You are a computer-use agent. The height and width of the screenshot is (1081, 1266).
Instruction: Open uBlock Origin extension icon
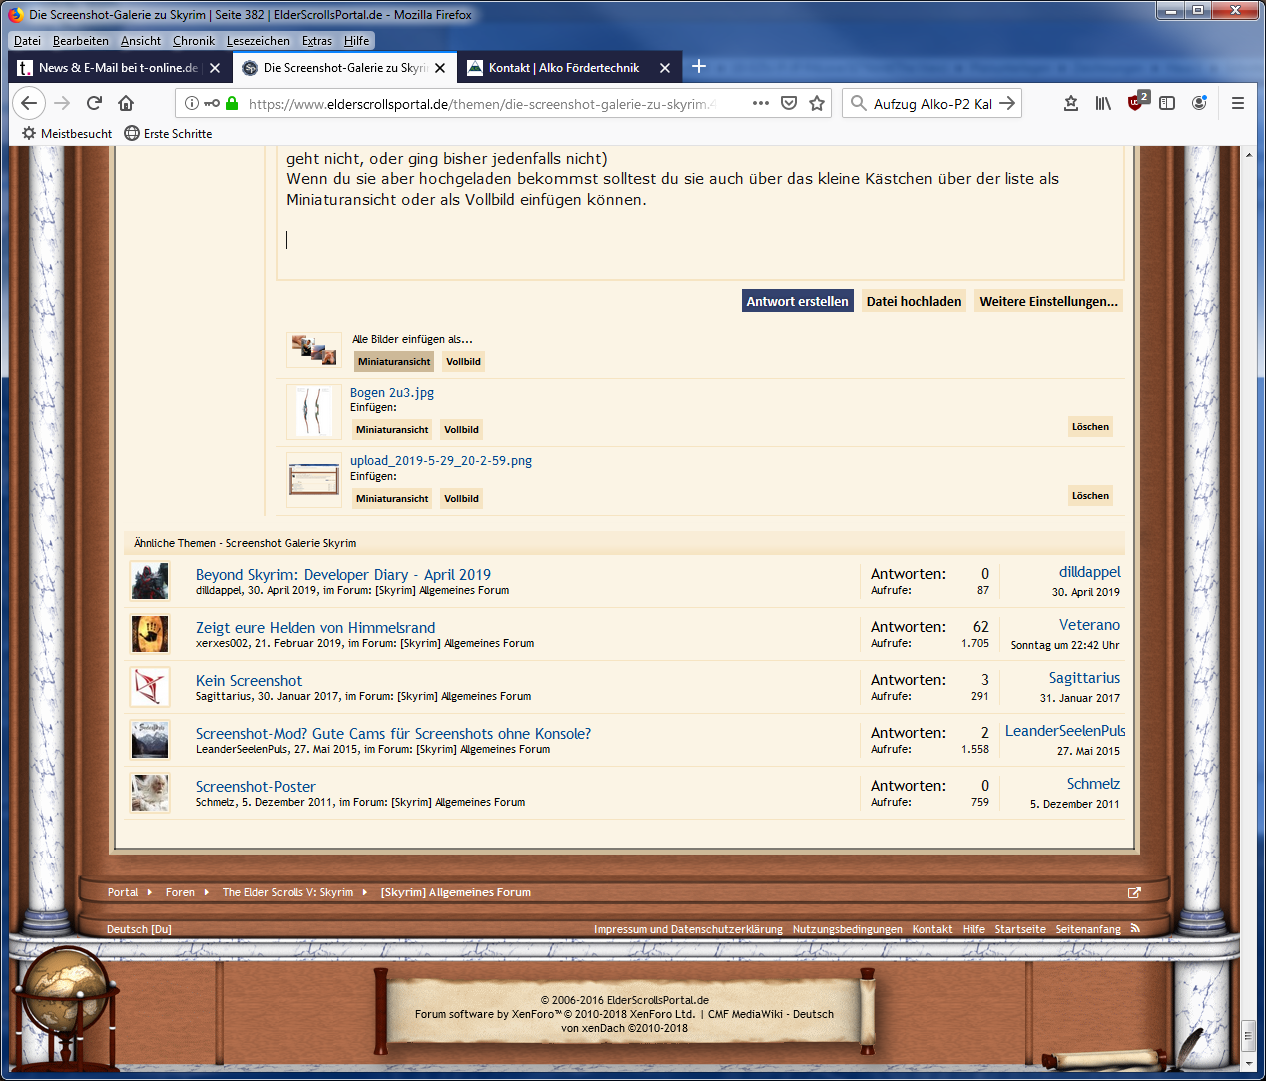[1137, 102]
